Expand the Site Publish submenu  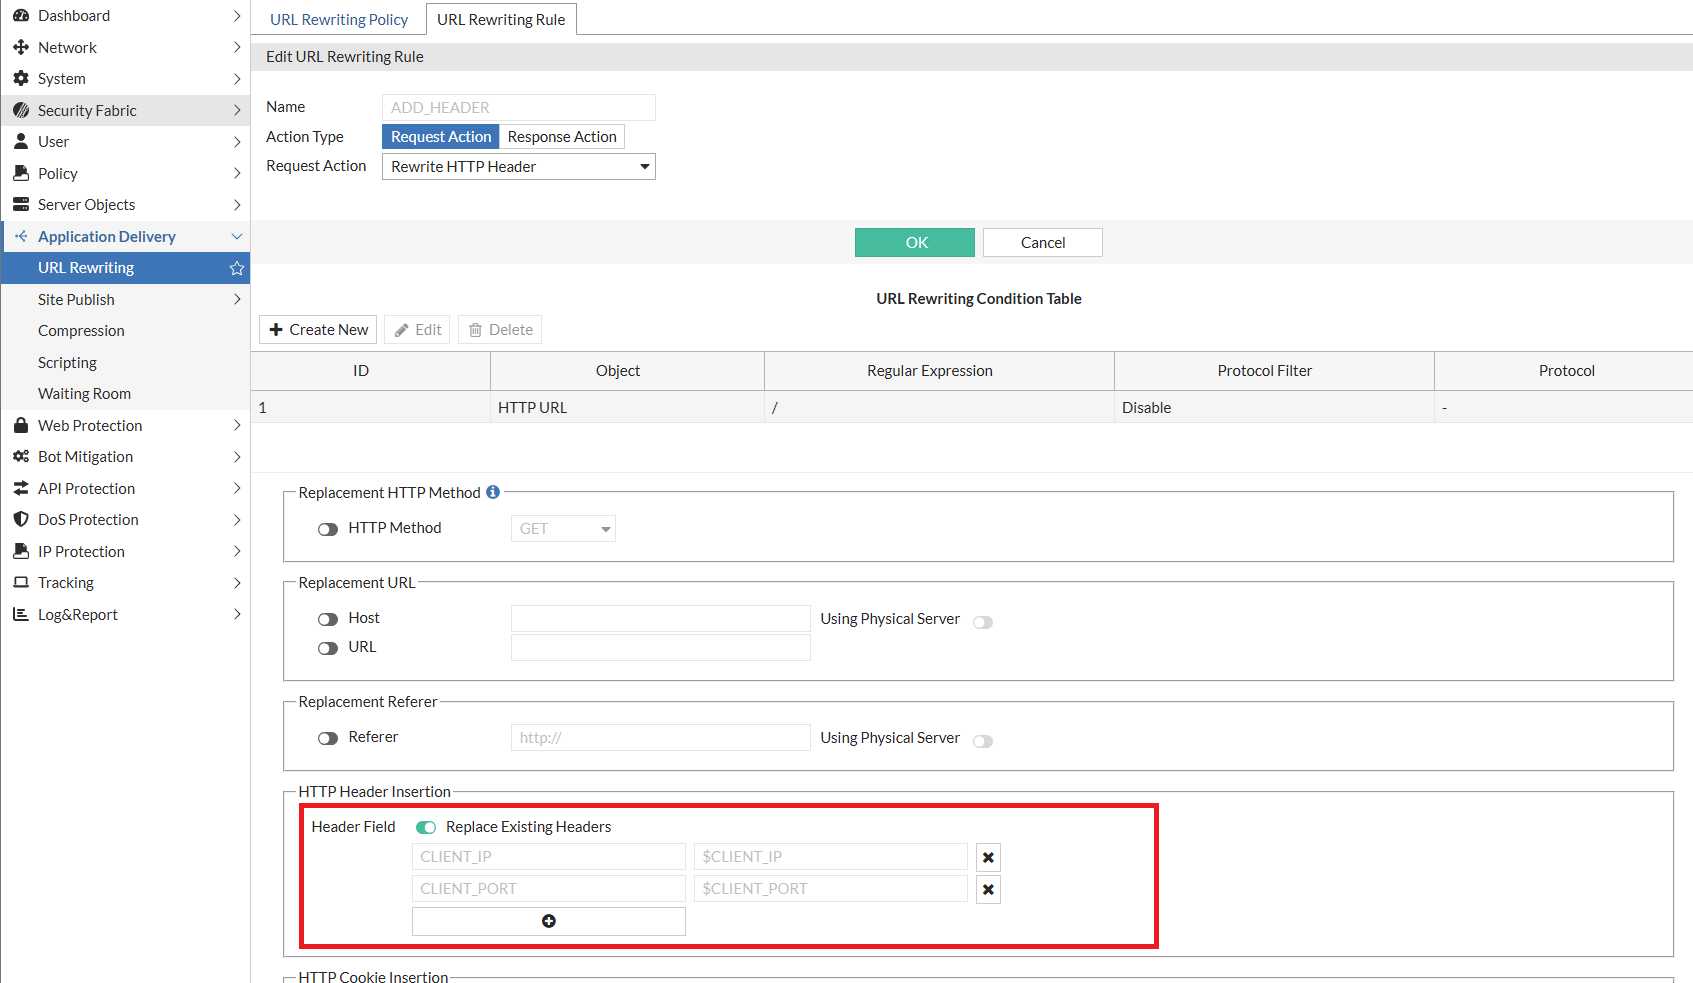[237, 299]
